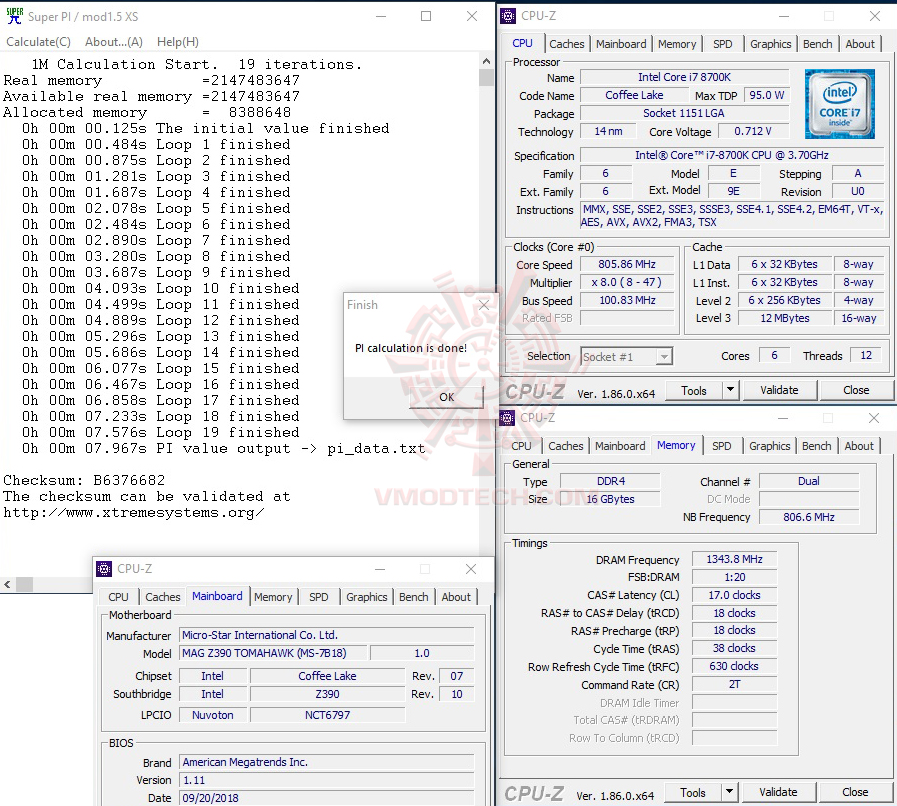Viewport: 897px width, 806px height.
Task: Click Close on the Memory window footer
Action: point(855,792)
